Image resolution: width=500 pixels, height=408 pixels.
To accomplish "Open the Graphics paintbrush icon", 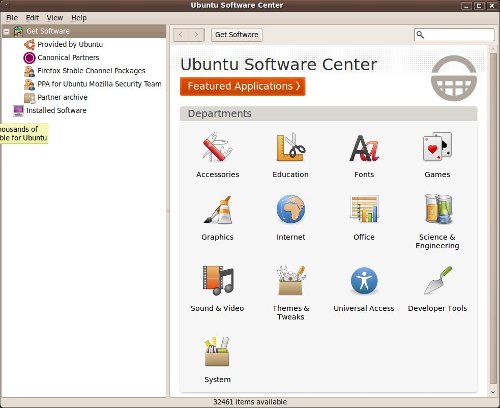I will point(217,210).
